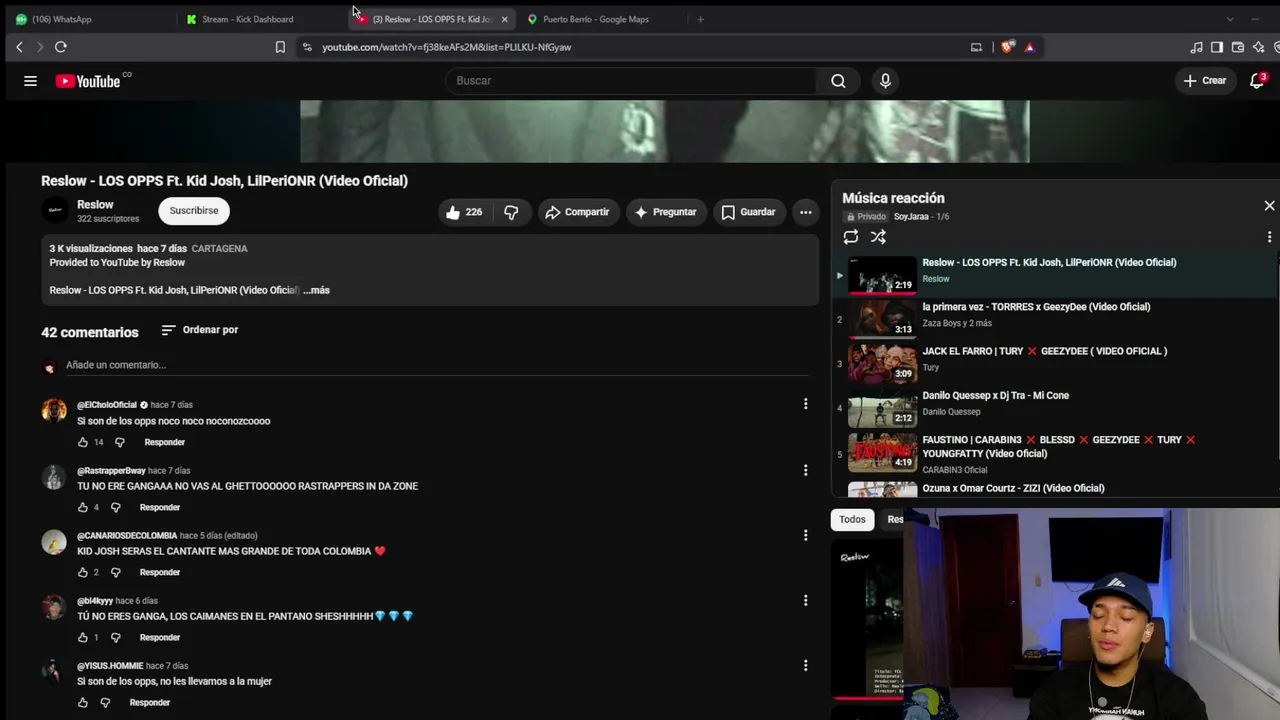Open the Ordenar por sort menu
The width and height of the screenshot is (1280, 720).
[x=199, y=330]
